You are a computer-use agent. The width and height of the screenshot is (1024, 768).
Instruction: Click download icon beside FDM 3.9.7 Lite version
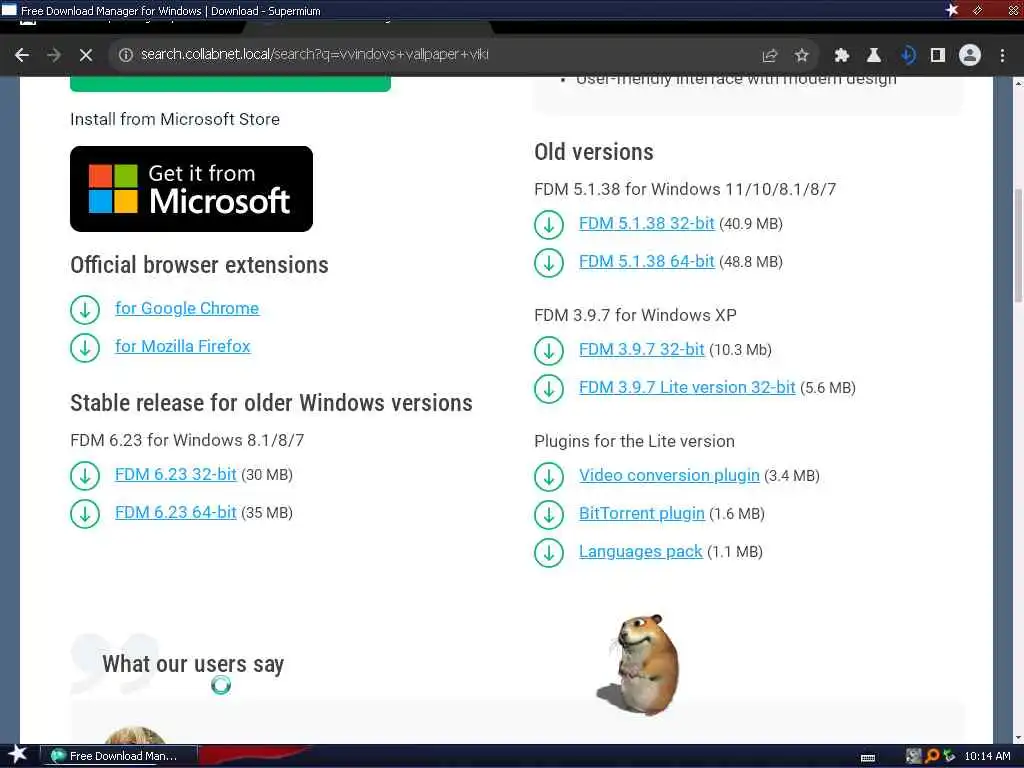(x=549, y=389)
